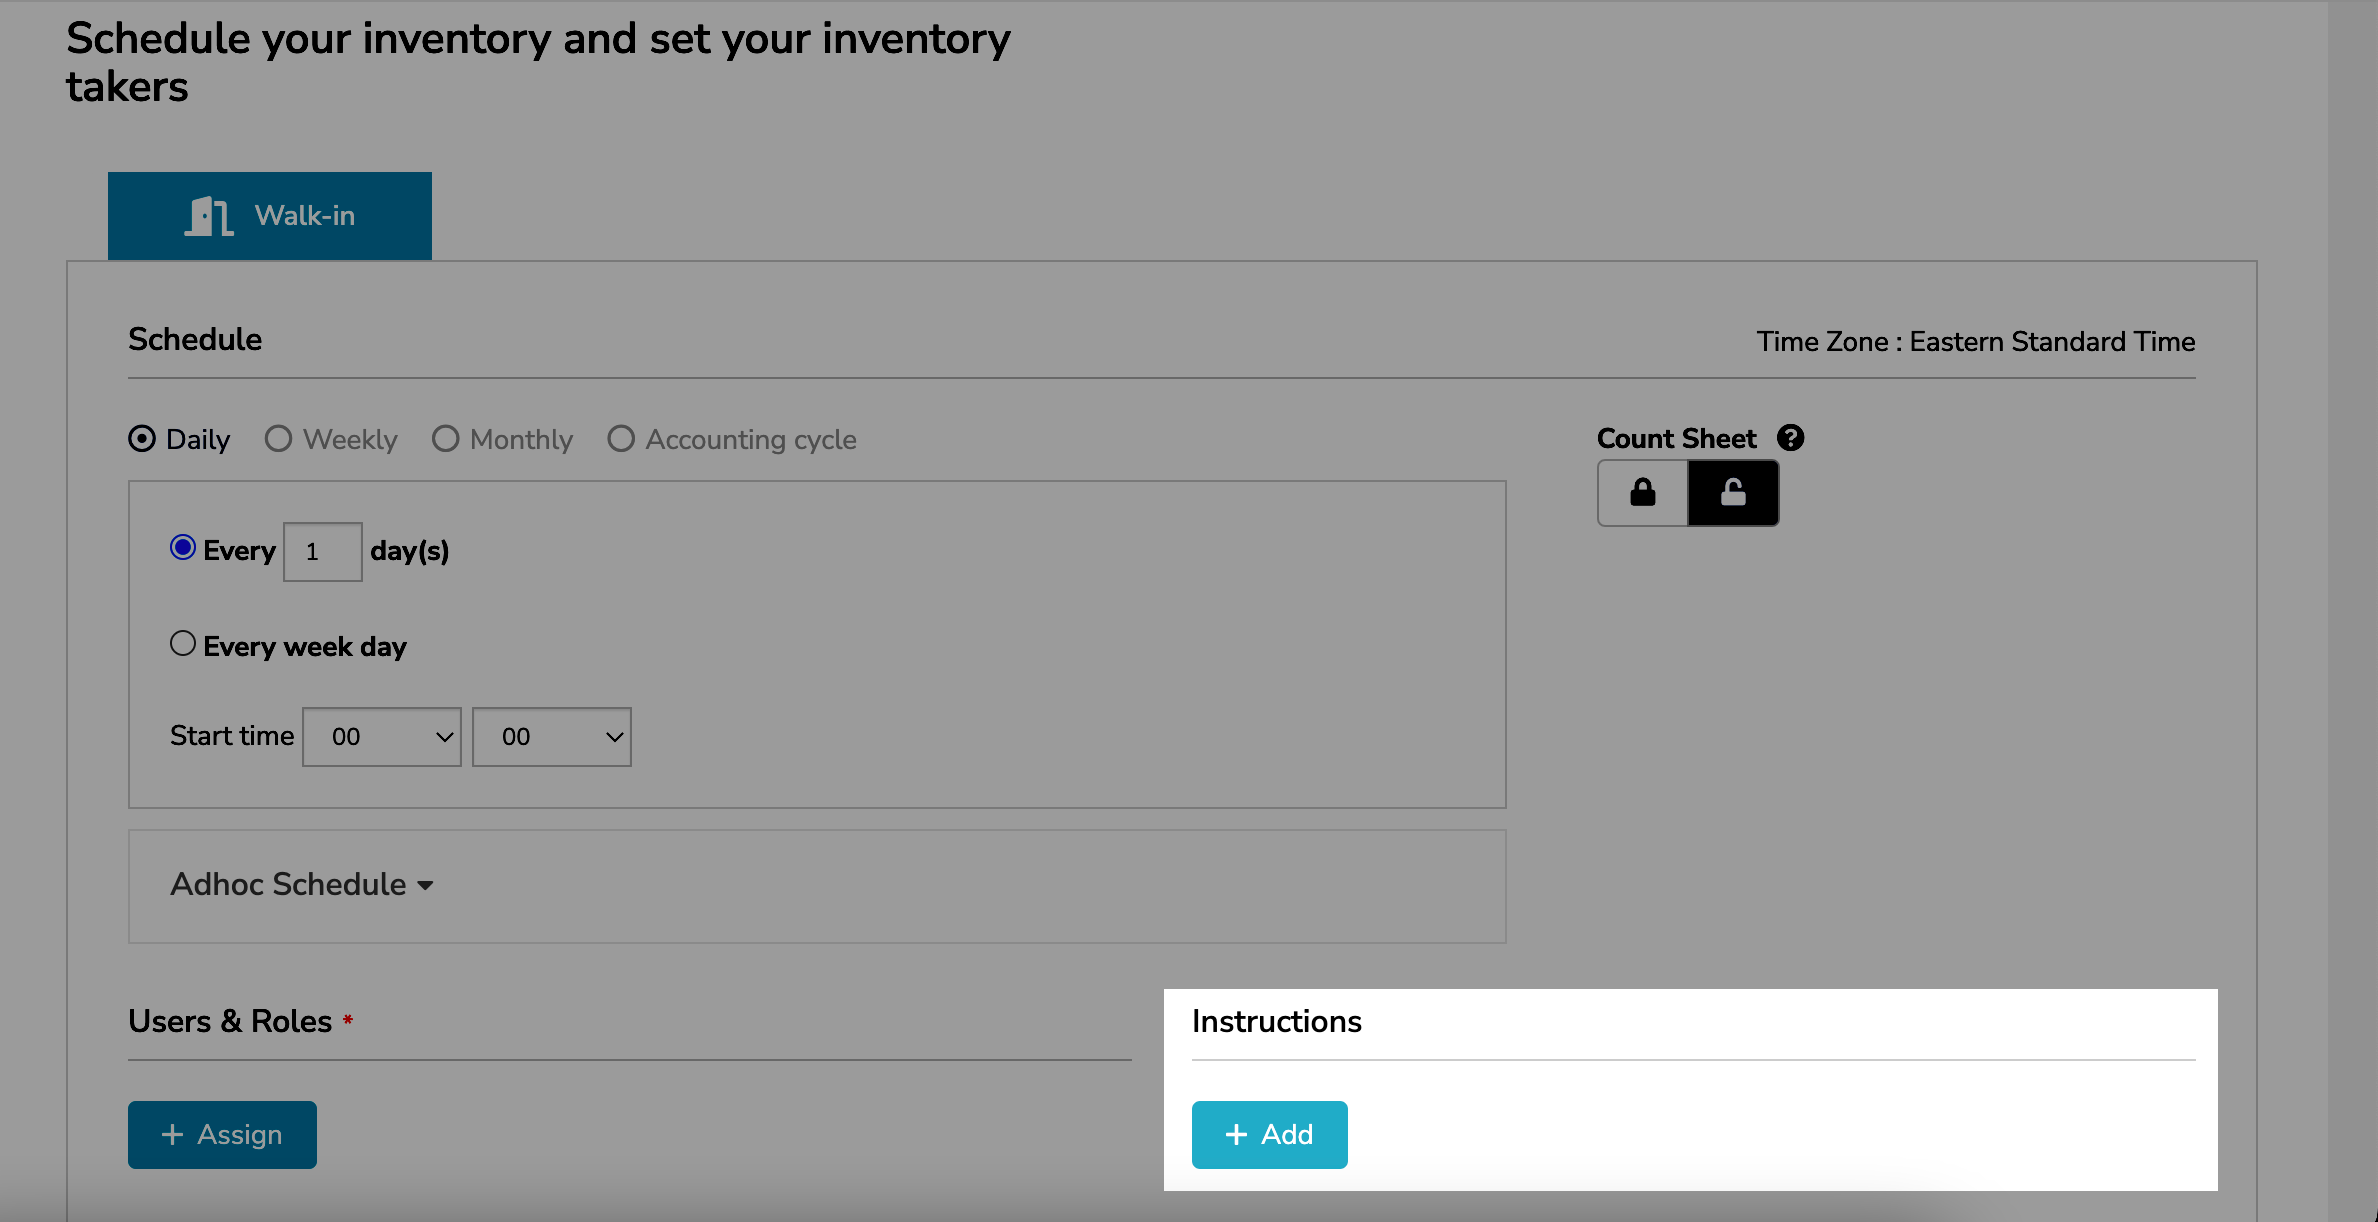Screen dimensions: 2378x1222
Task: Click Add under Instructions
Action: click(x=1269, y=1134)
